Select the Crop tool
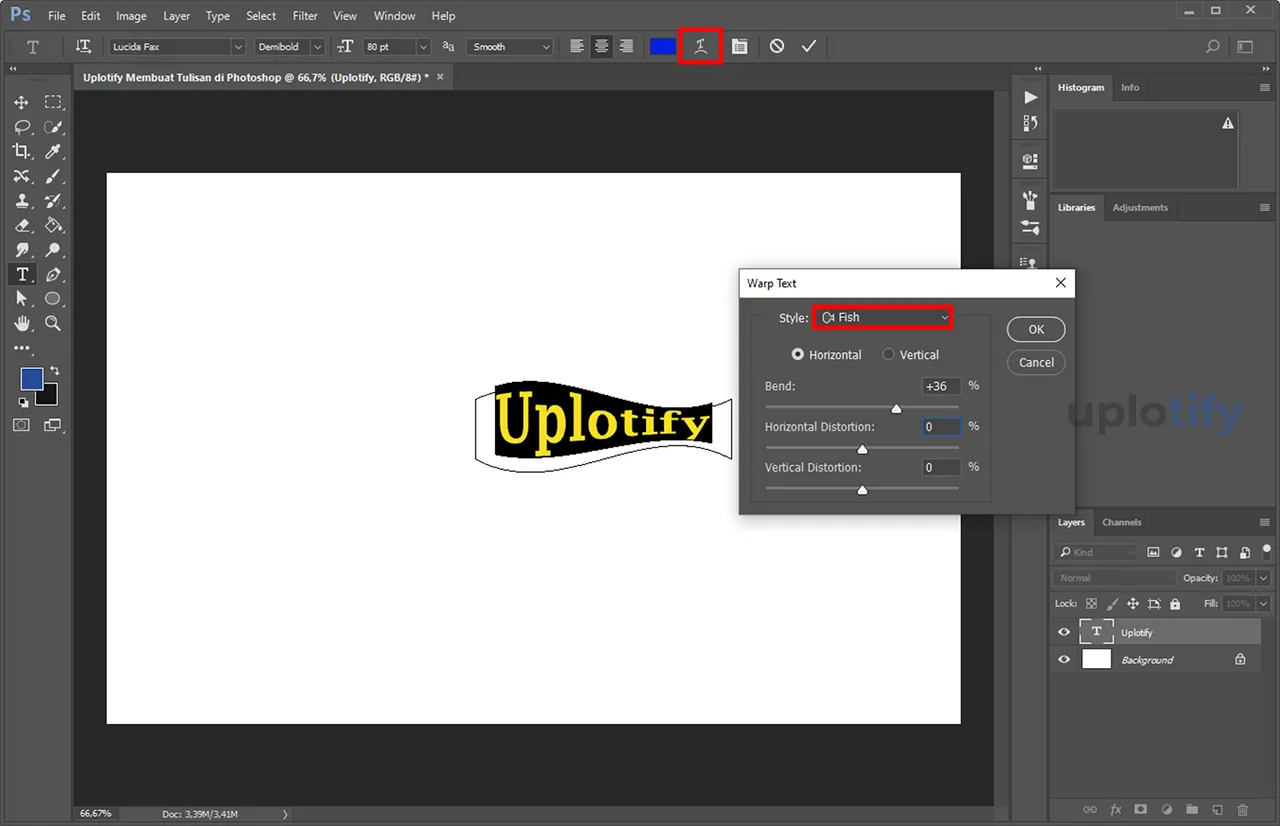1280x826 pixels. click(x=22, y=151)
